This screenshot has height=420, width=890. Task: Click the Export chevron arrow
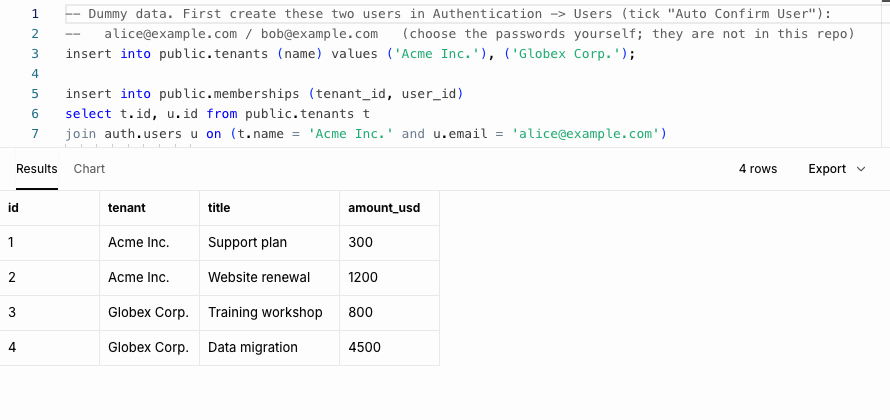pos(861,169)
